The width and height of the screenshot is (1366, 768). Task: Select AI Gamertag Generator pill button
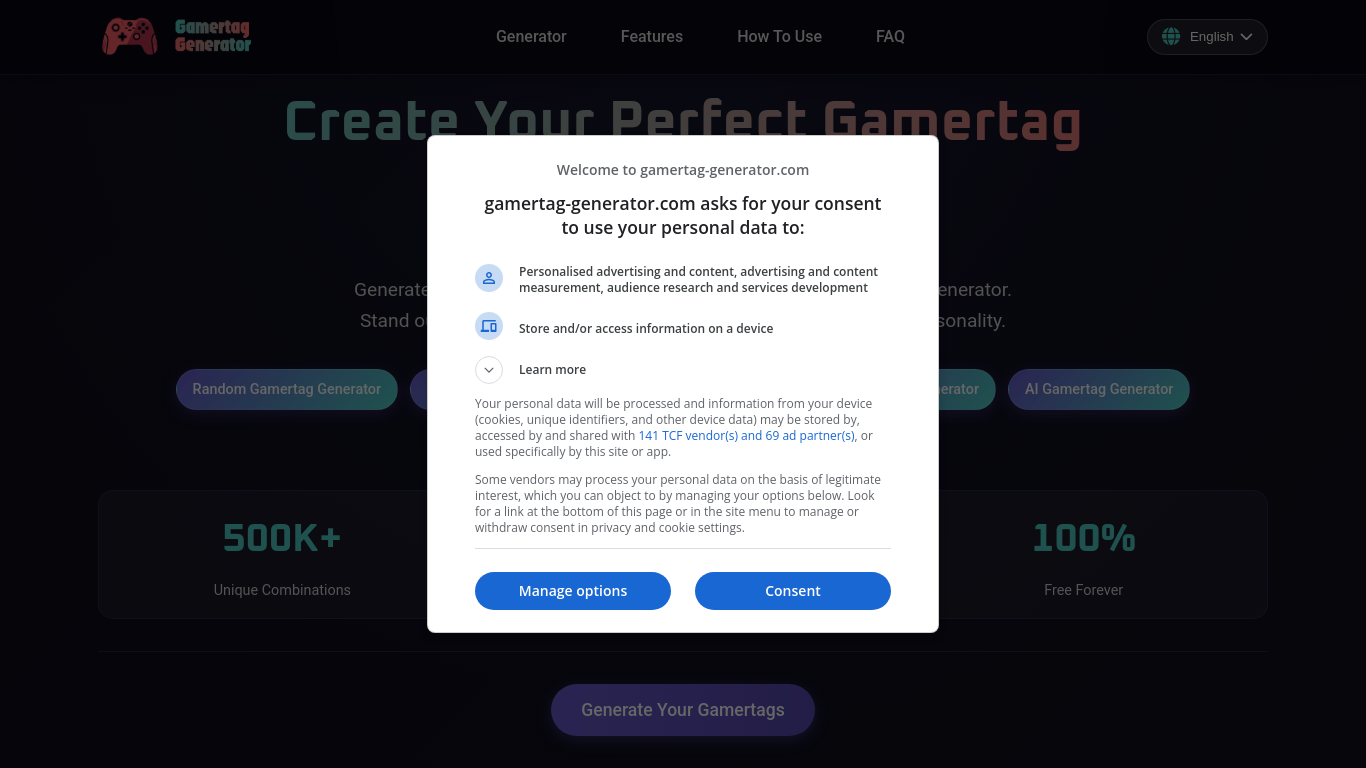tap(1098, 389)
